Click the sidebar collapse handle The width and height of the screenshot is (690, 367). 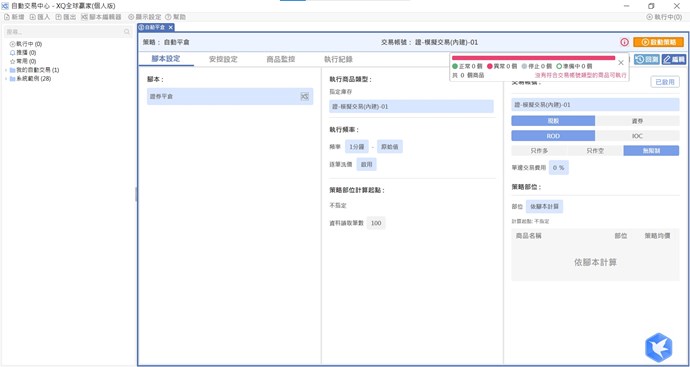136,194
